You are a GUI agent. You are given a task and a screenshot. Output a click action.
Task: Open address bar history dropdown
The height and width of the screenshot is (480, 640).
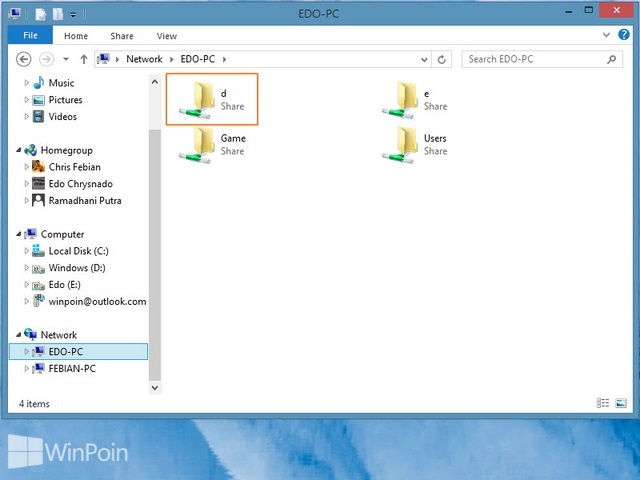point(424,60)
